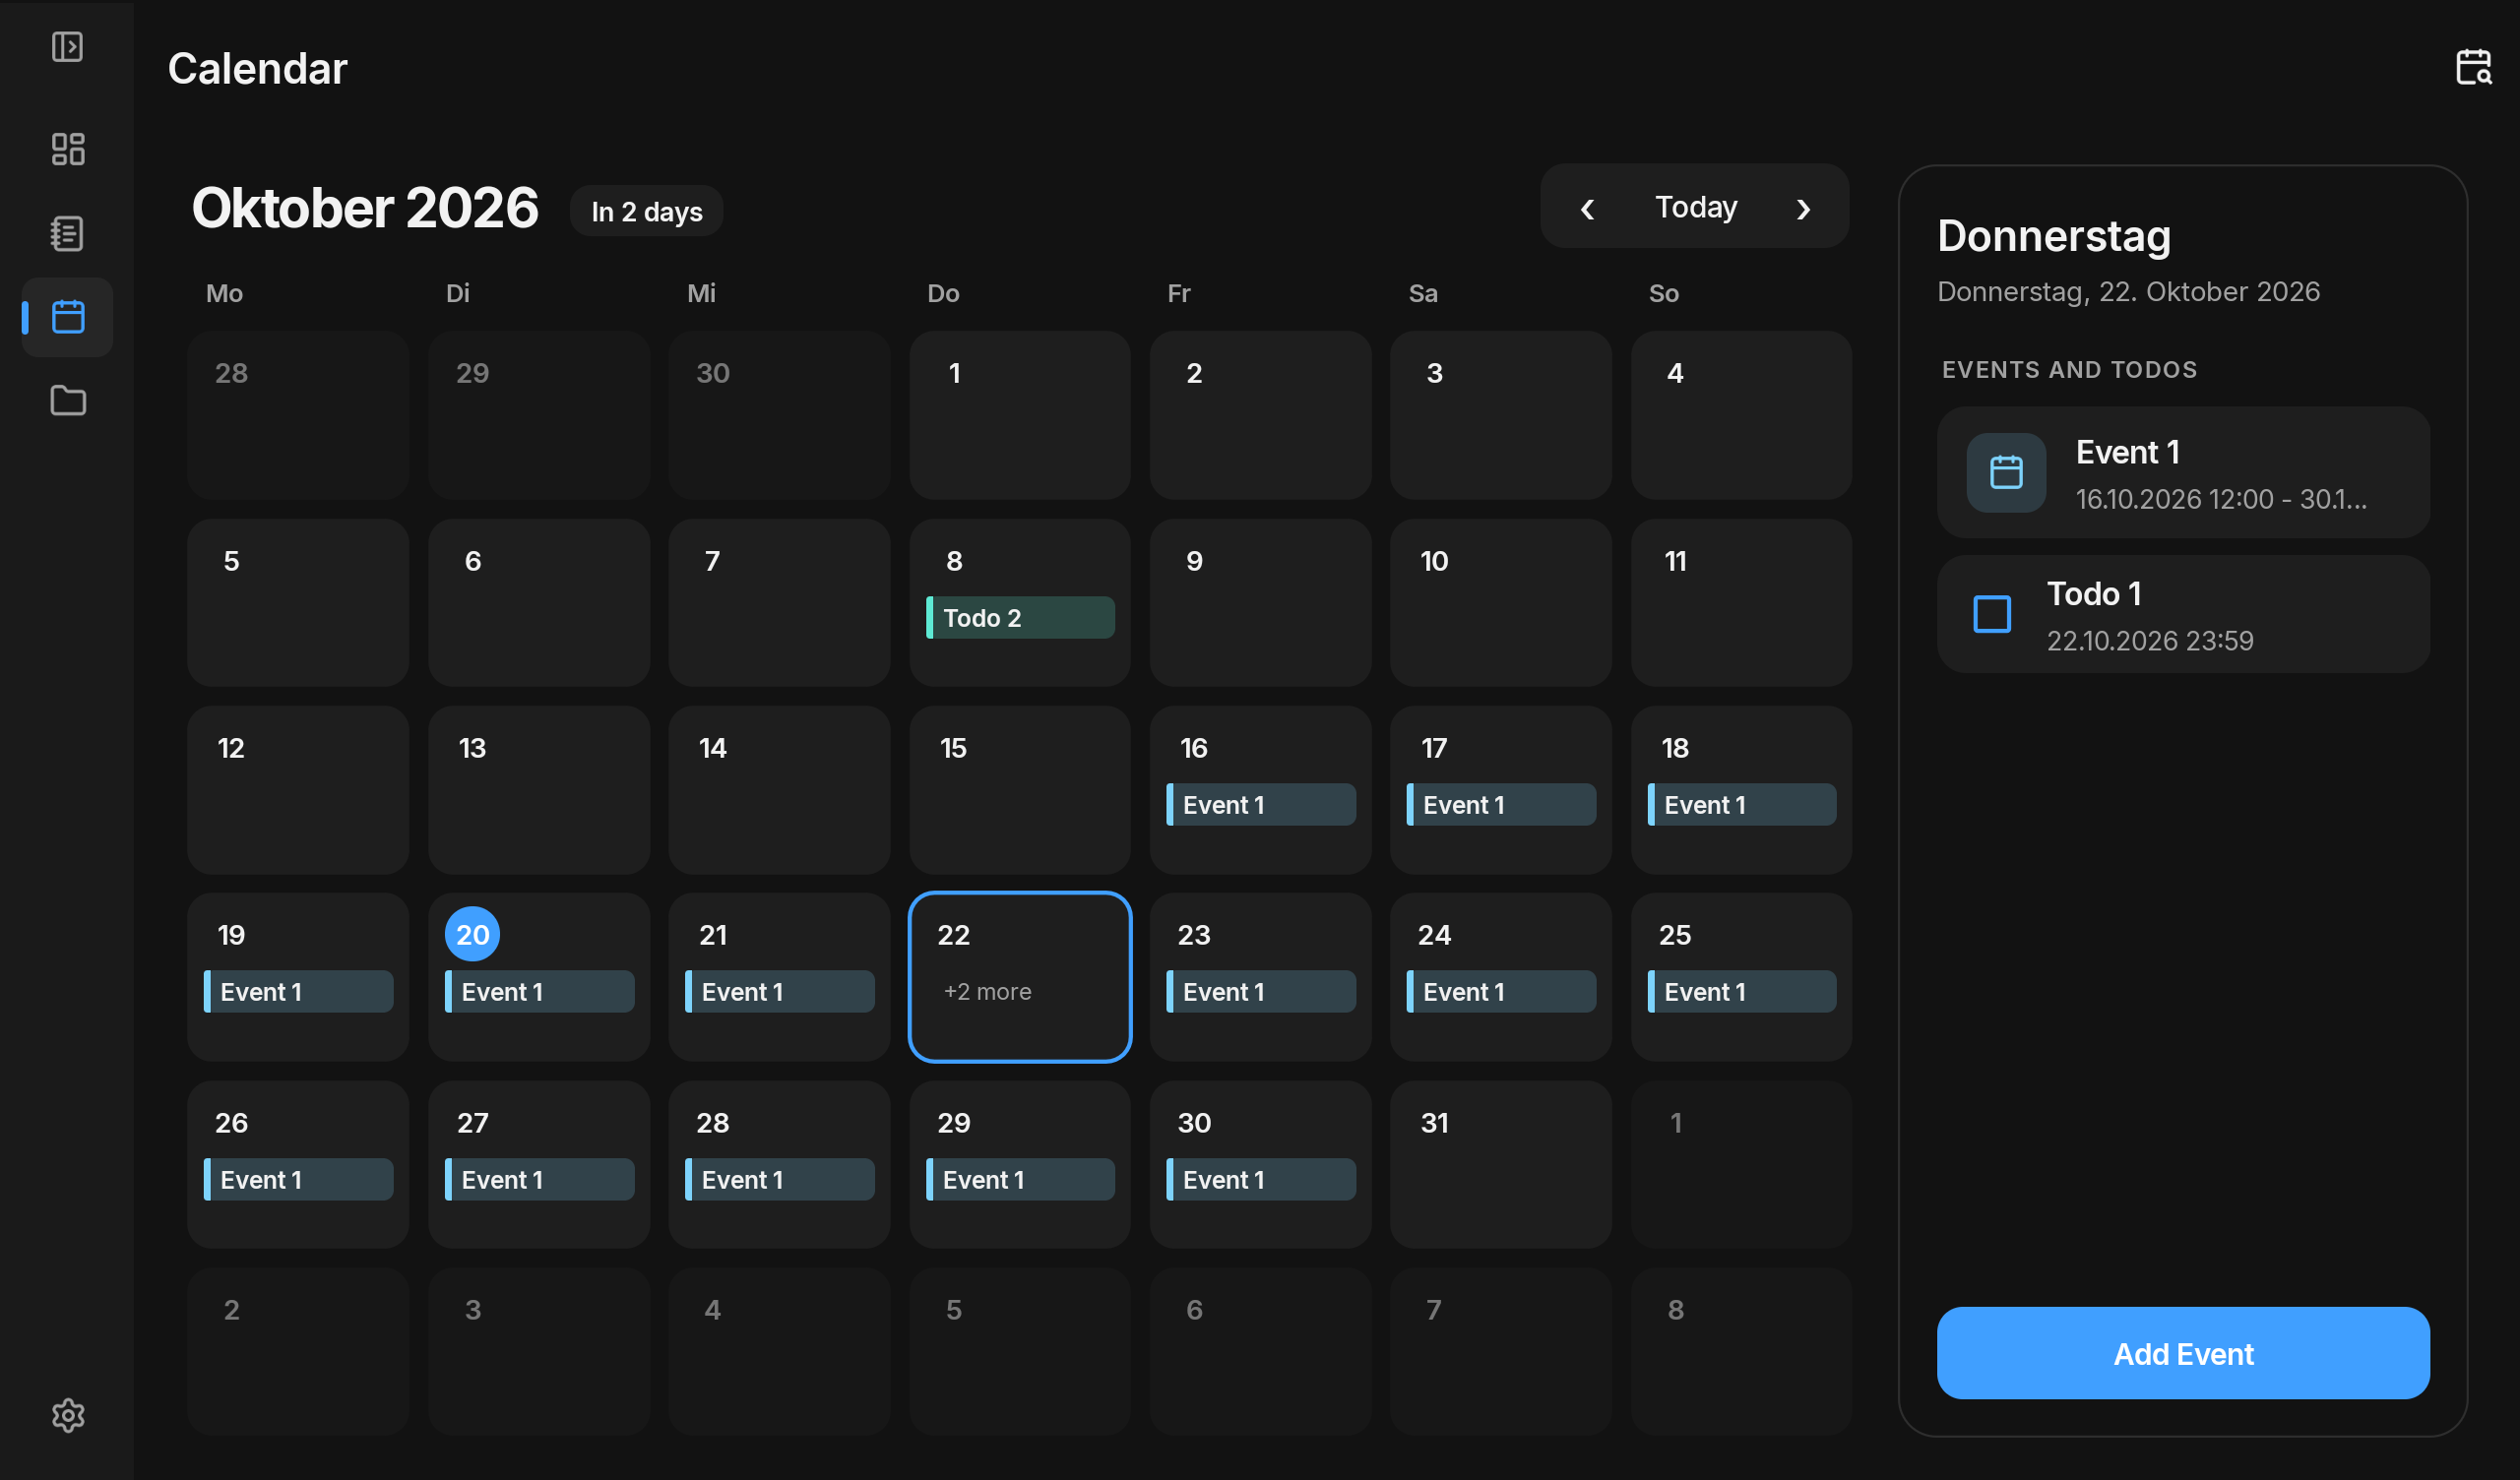Screen dimensions: 2520x1480
Task: Click the calendar search icon
Action: 2473,68
